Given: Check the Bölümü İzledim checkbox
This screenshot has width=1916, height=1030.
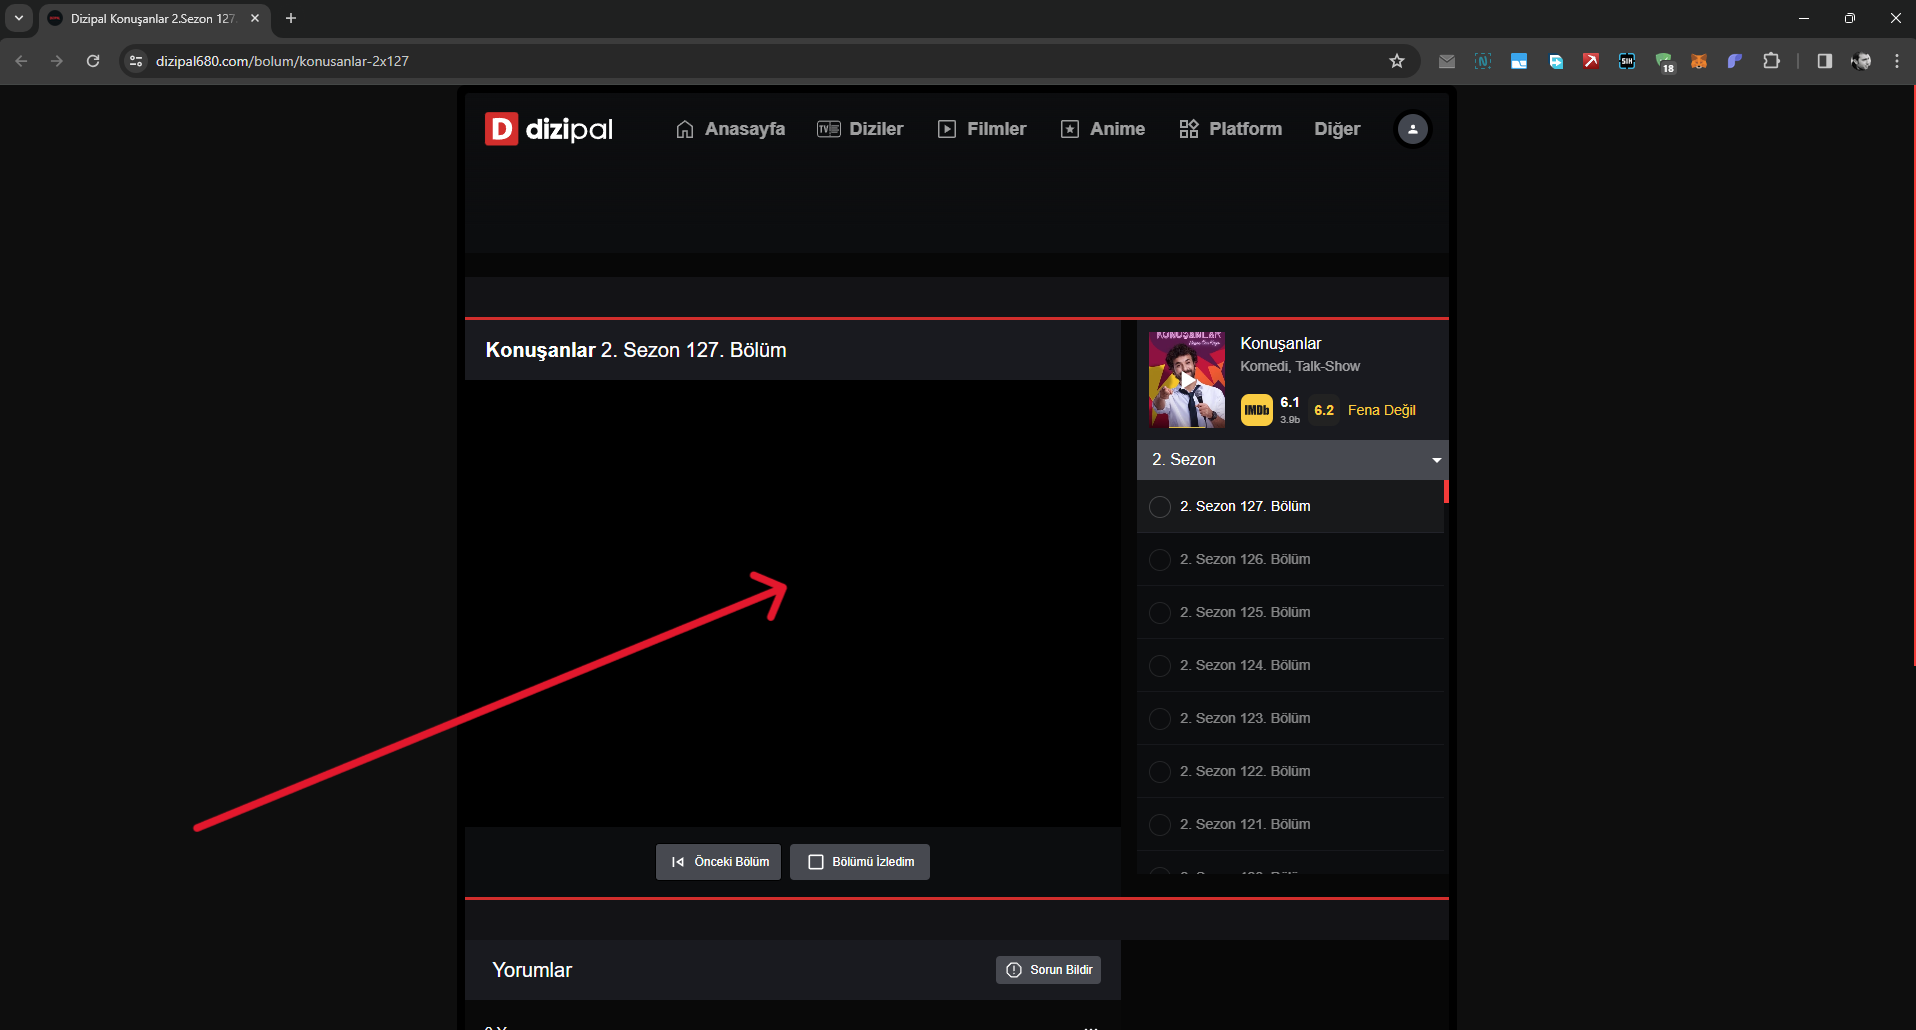Looking at the screenshot, I should 816,862.
